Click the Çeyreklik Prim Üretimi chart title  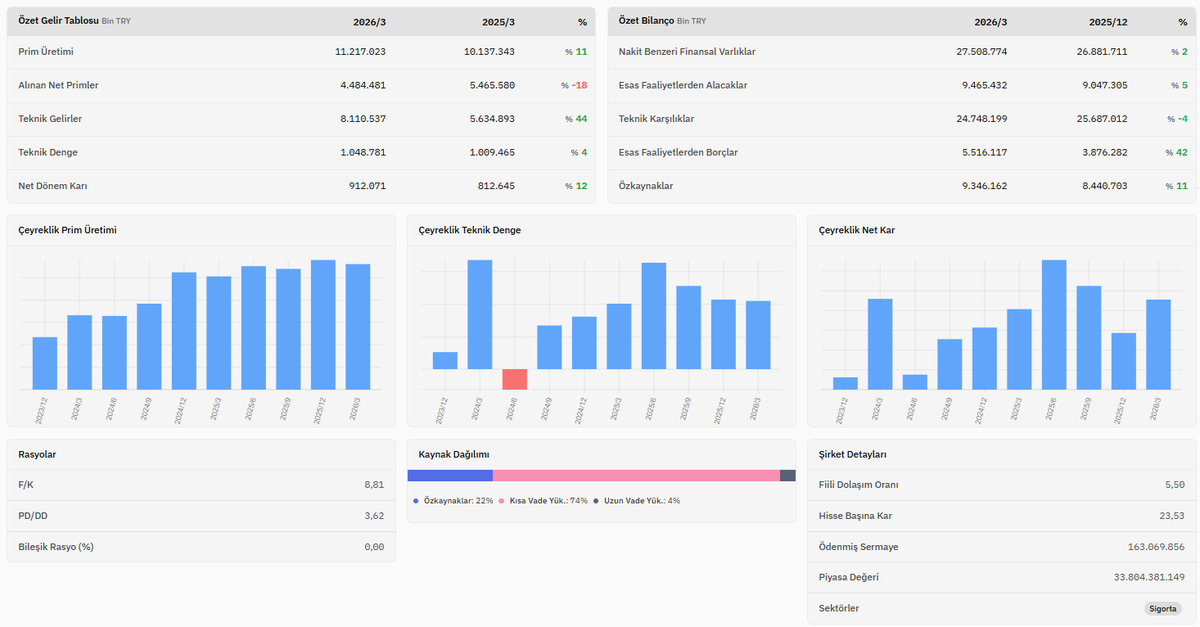[x=68, y=230]
